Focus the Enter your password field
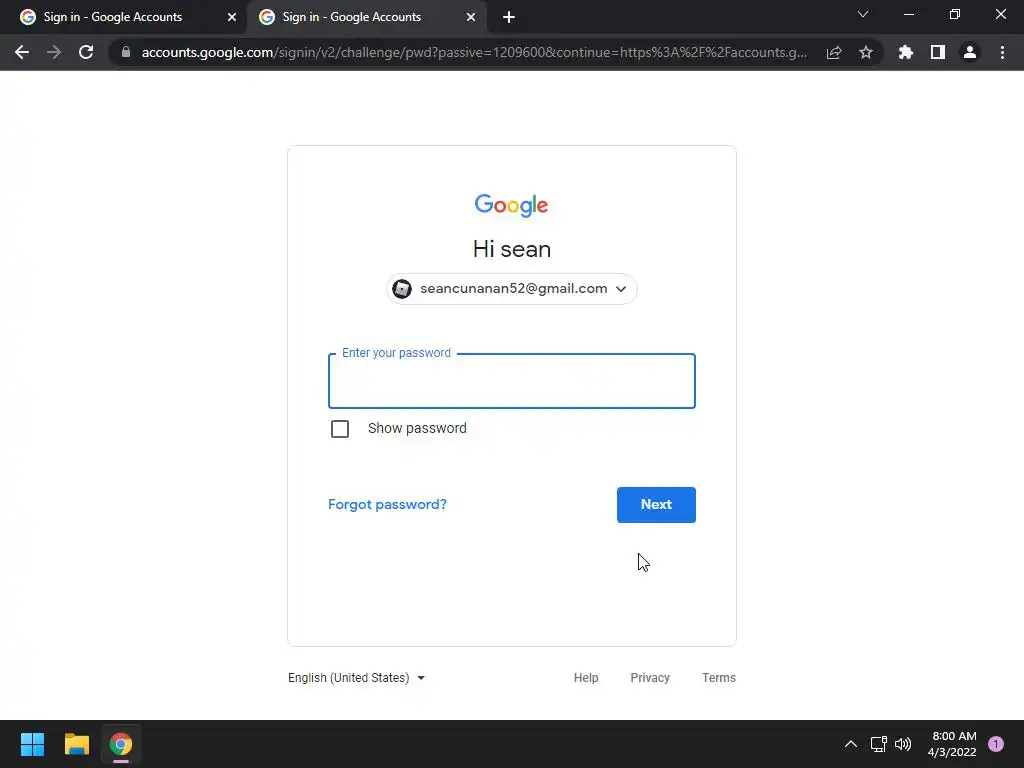This screenshot has width=1024, height=768. [512, 381]
